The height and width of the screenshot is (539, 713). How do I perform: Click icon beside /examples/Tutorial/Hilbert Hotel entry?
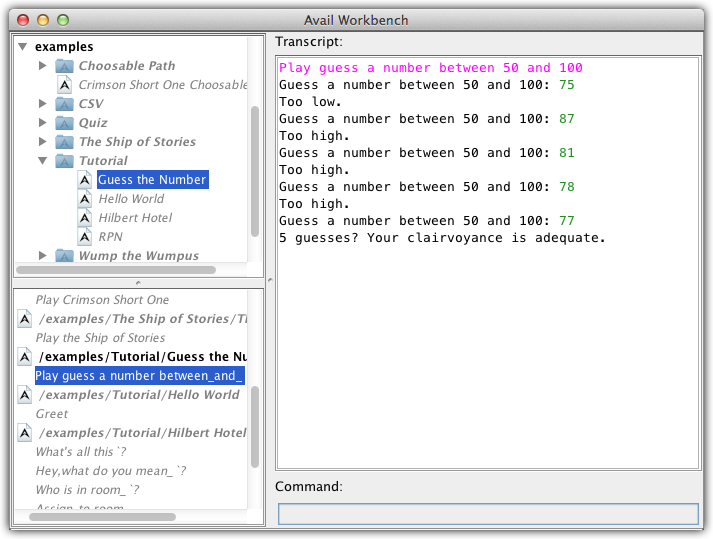pyautogui.click(x=25, y=433)
